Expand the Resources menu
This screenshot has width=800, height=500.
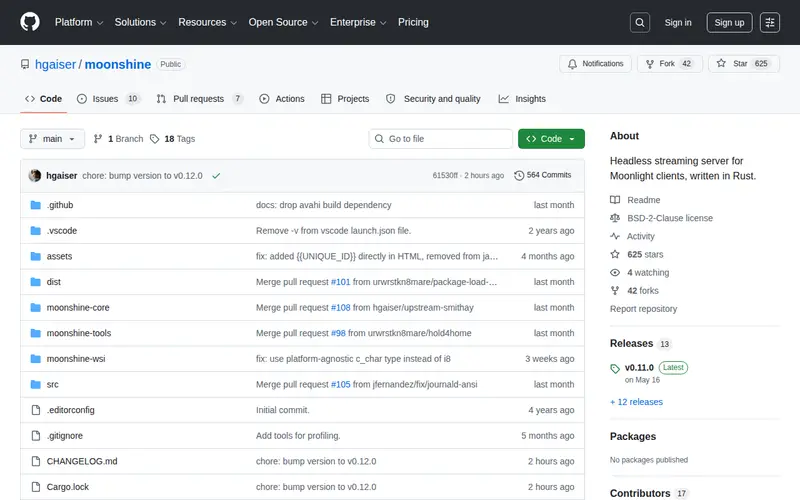[x=208, y=22]
